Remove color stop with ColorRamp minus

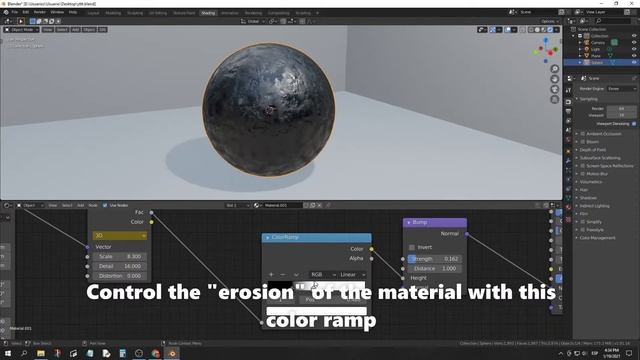coord(282,275)
